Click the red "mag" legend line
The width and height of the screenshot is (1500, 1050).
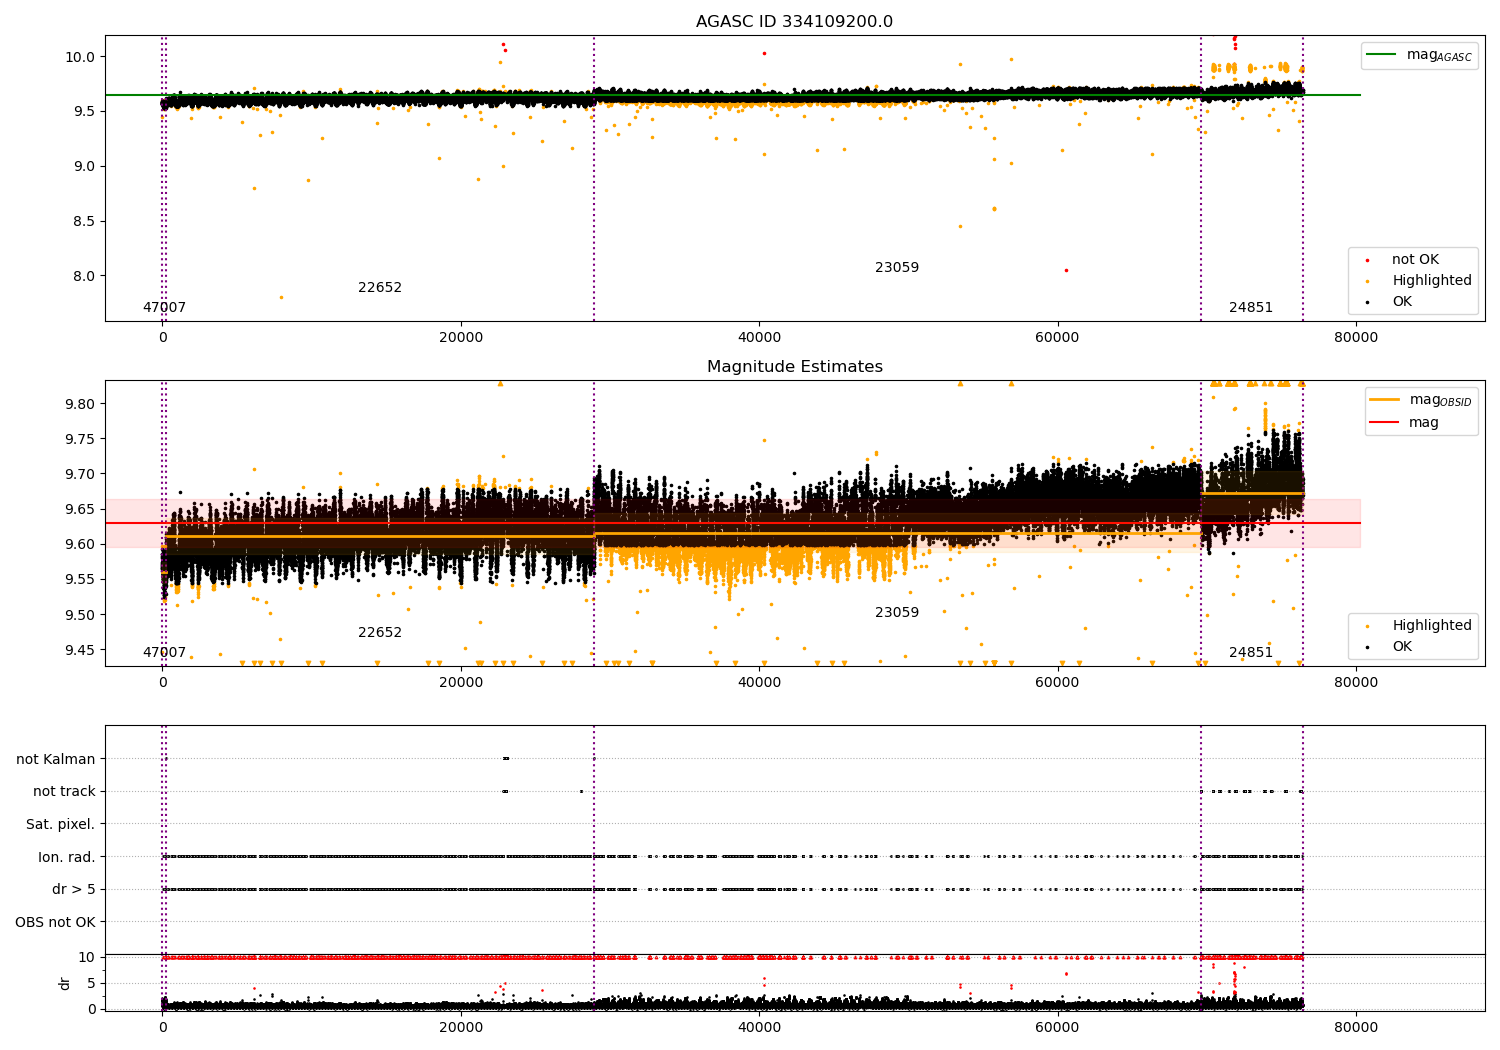tap(1384, 423)
